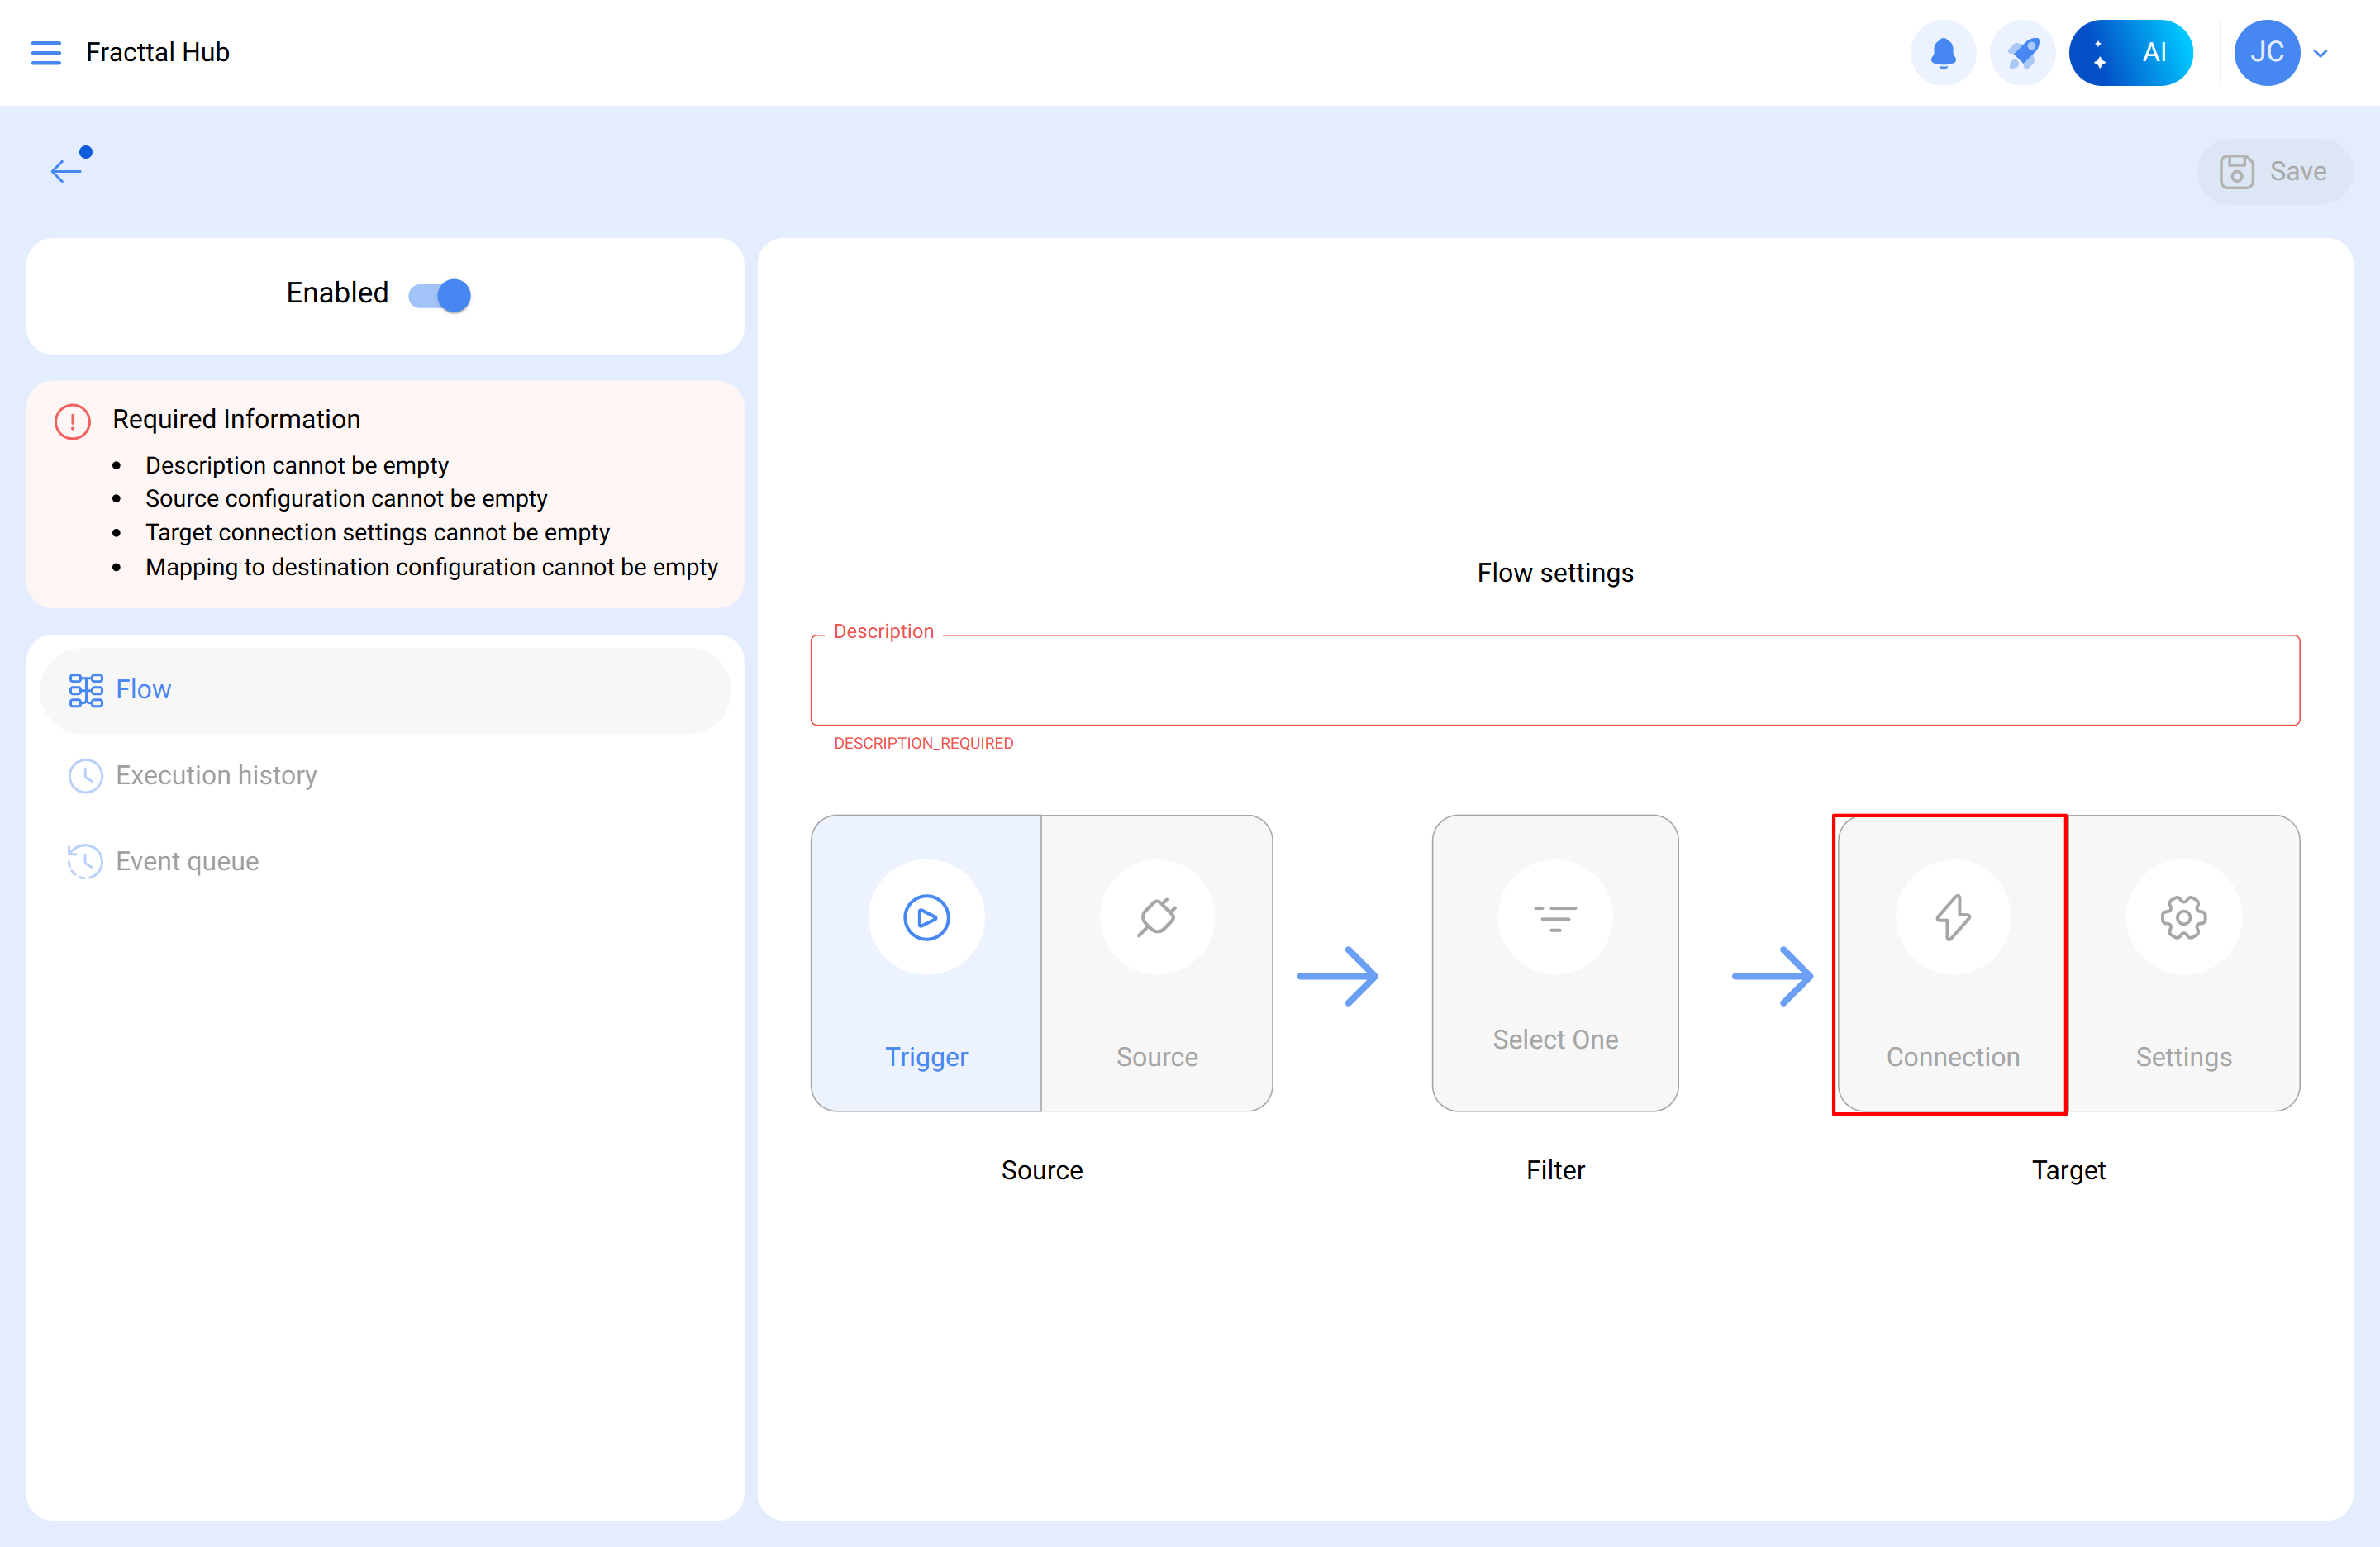Open the Event queue section
Viewport: 2380px width, 1547px height.
point(187,861)
